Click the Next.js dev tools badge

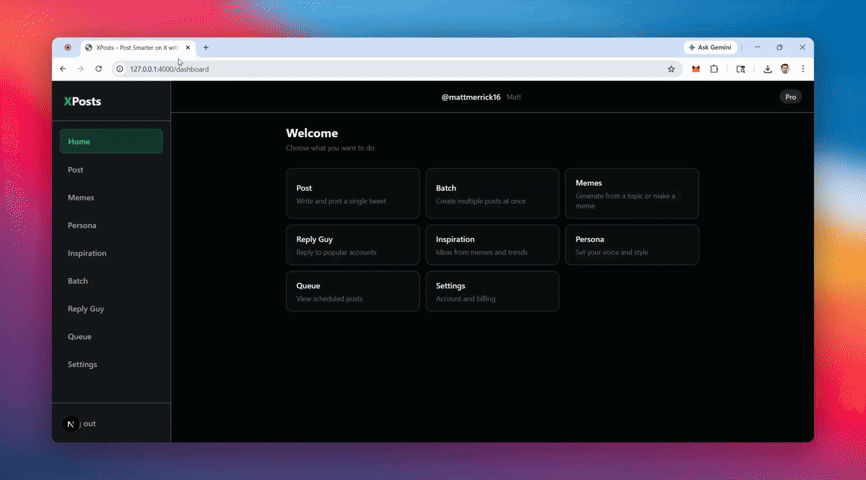click(x=70, y=424)
